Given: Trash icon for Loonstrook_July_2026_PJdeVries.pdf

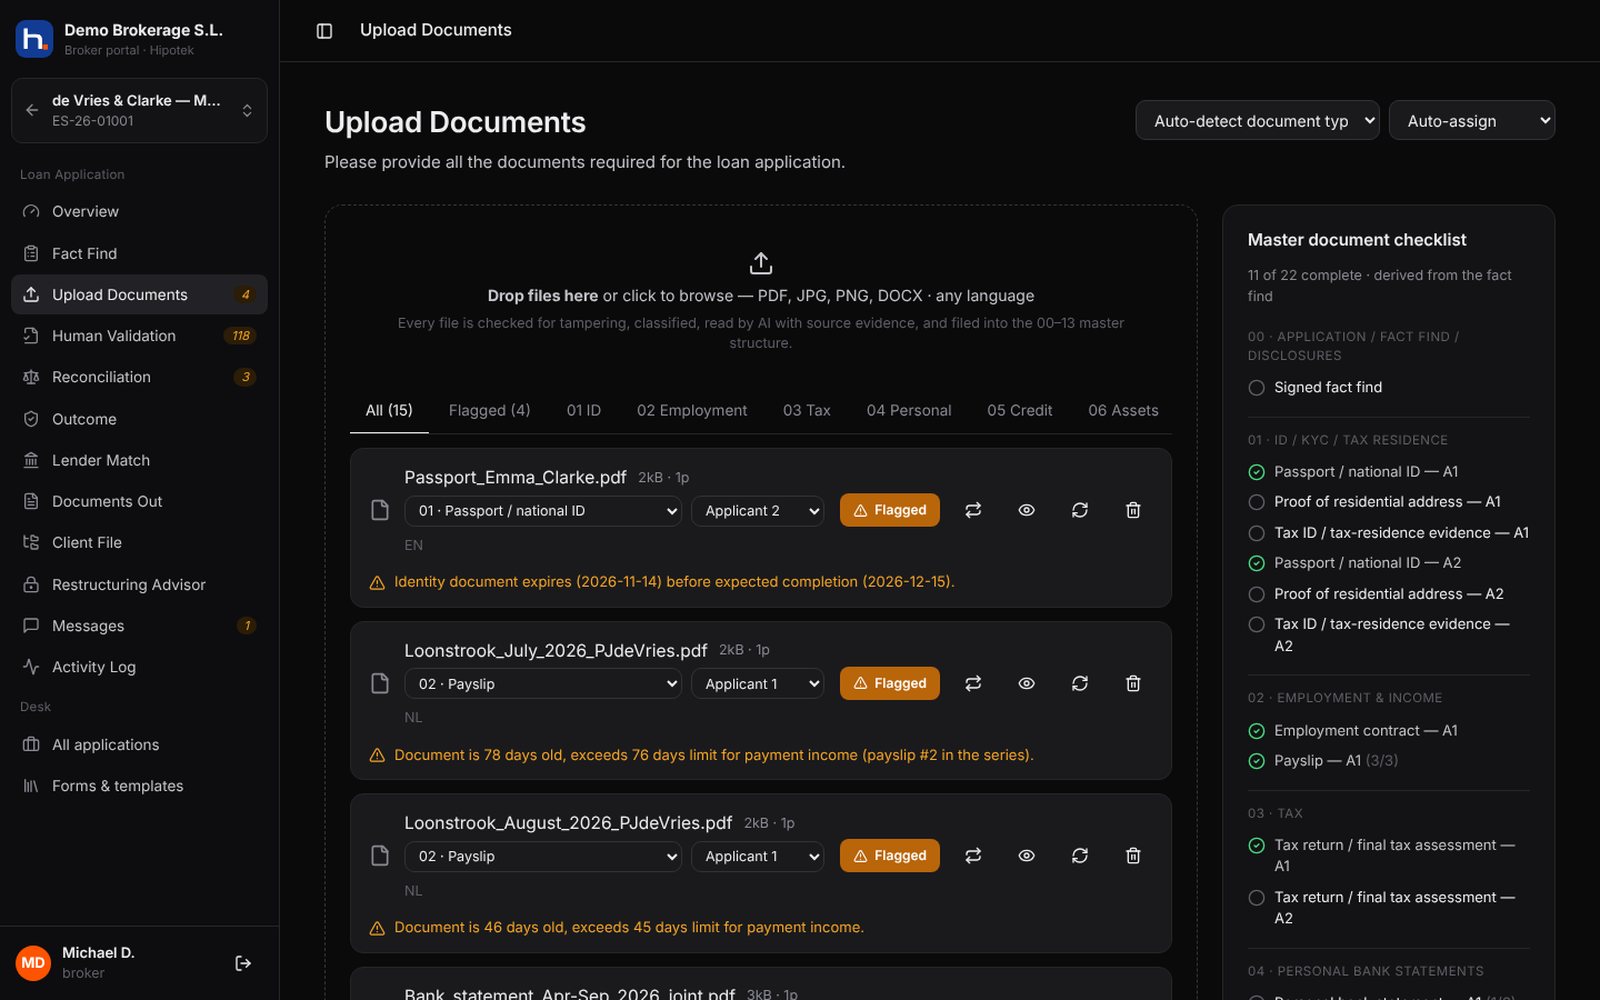Looking at the screenshot, I should click(1133, 683).
